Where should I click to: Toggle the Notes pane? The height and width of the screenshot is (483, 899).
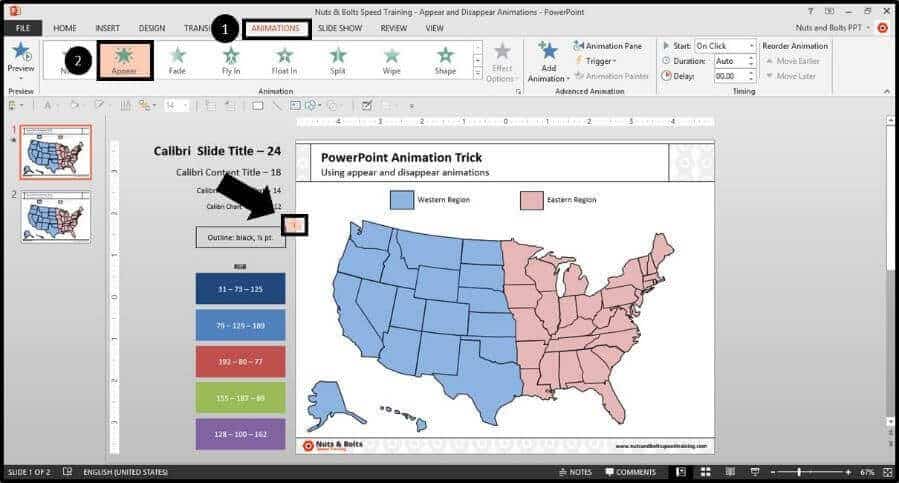point(576,472)
